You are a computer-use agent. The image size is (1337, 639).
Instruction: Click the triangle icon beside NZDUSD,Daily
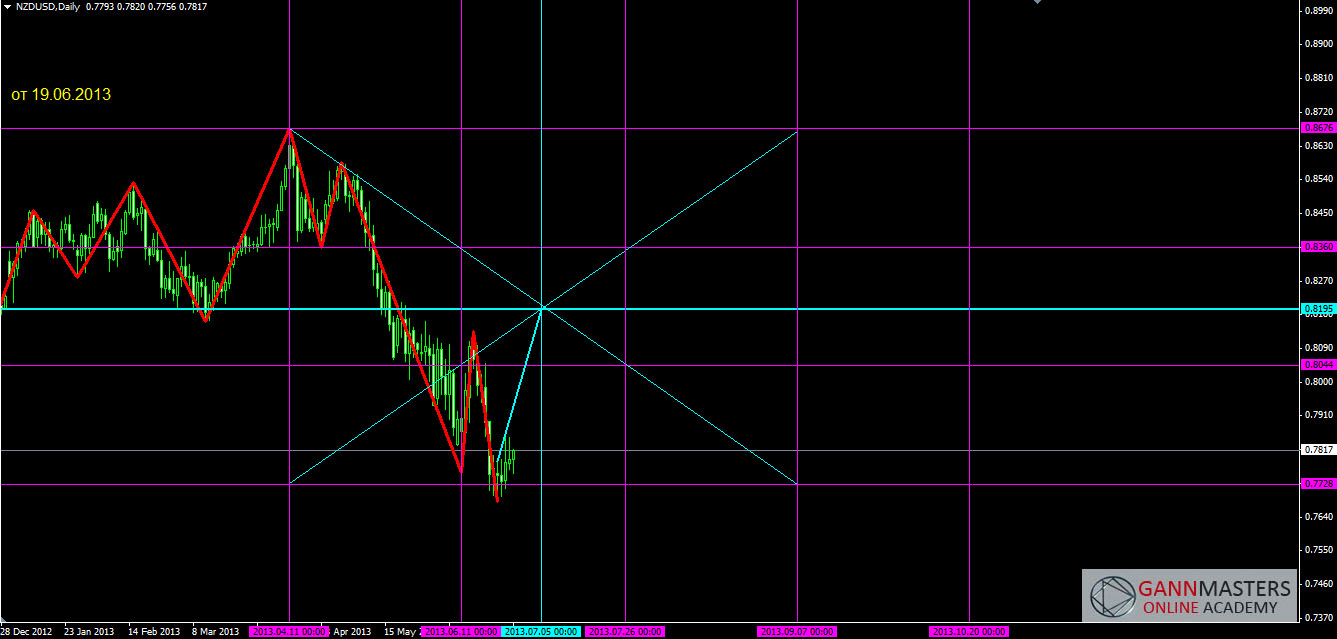coord(8,6)
